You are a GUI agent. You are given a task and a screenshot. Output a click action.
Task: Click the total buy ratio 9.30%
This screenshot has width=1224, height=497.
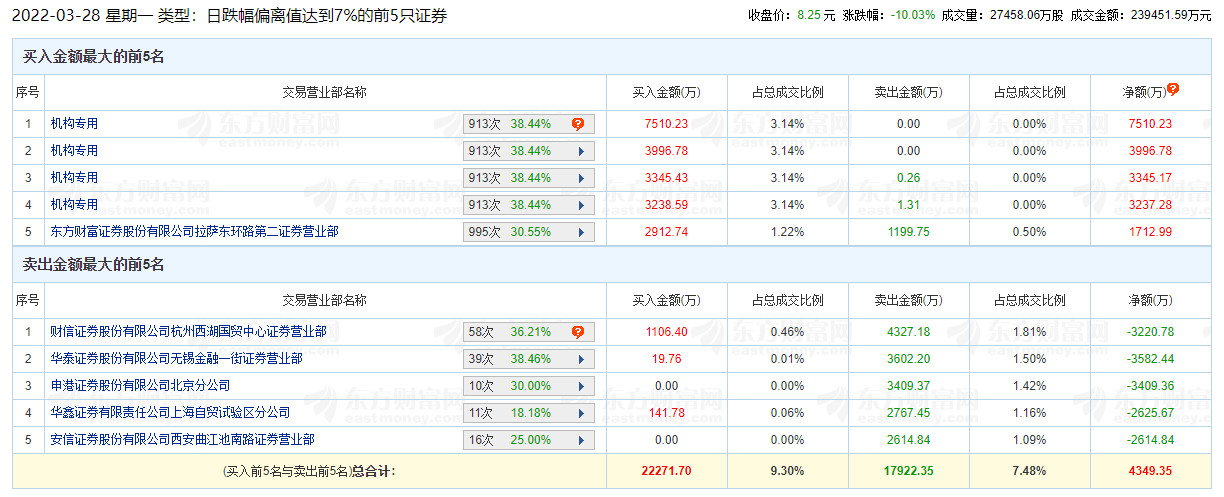pos(788,470)
